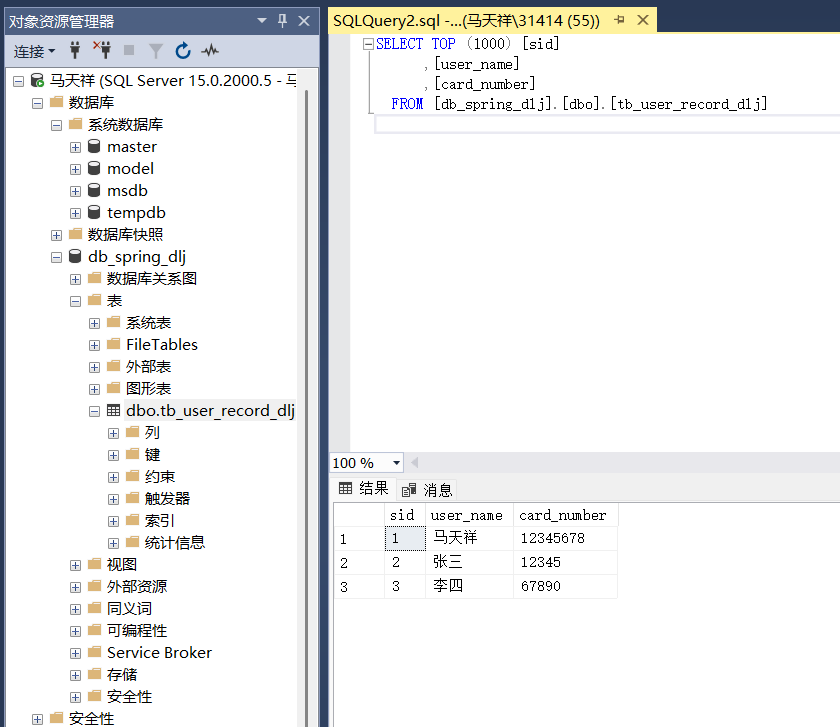Collapse the 马天祥 server node
840x727 pixels.
click(x=18, y=81)
